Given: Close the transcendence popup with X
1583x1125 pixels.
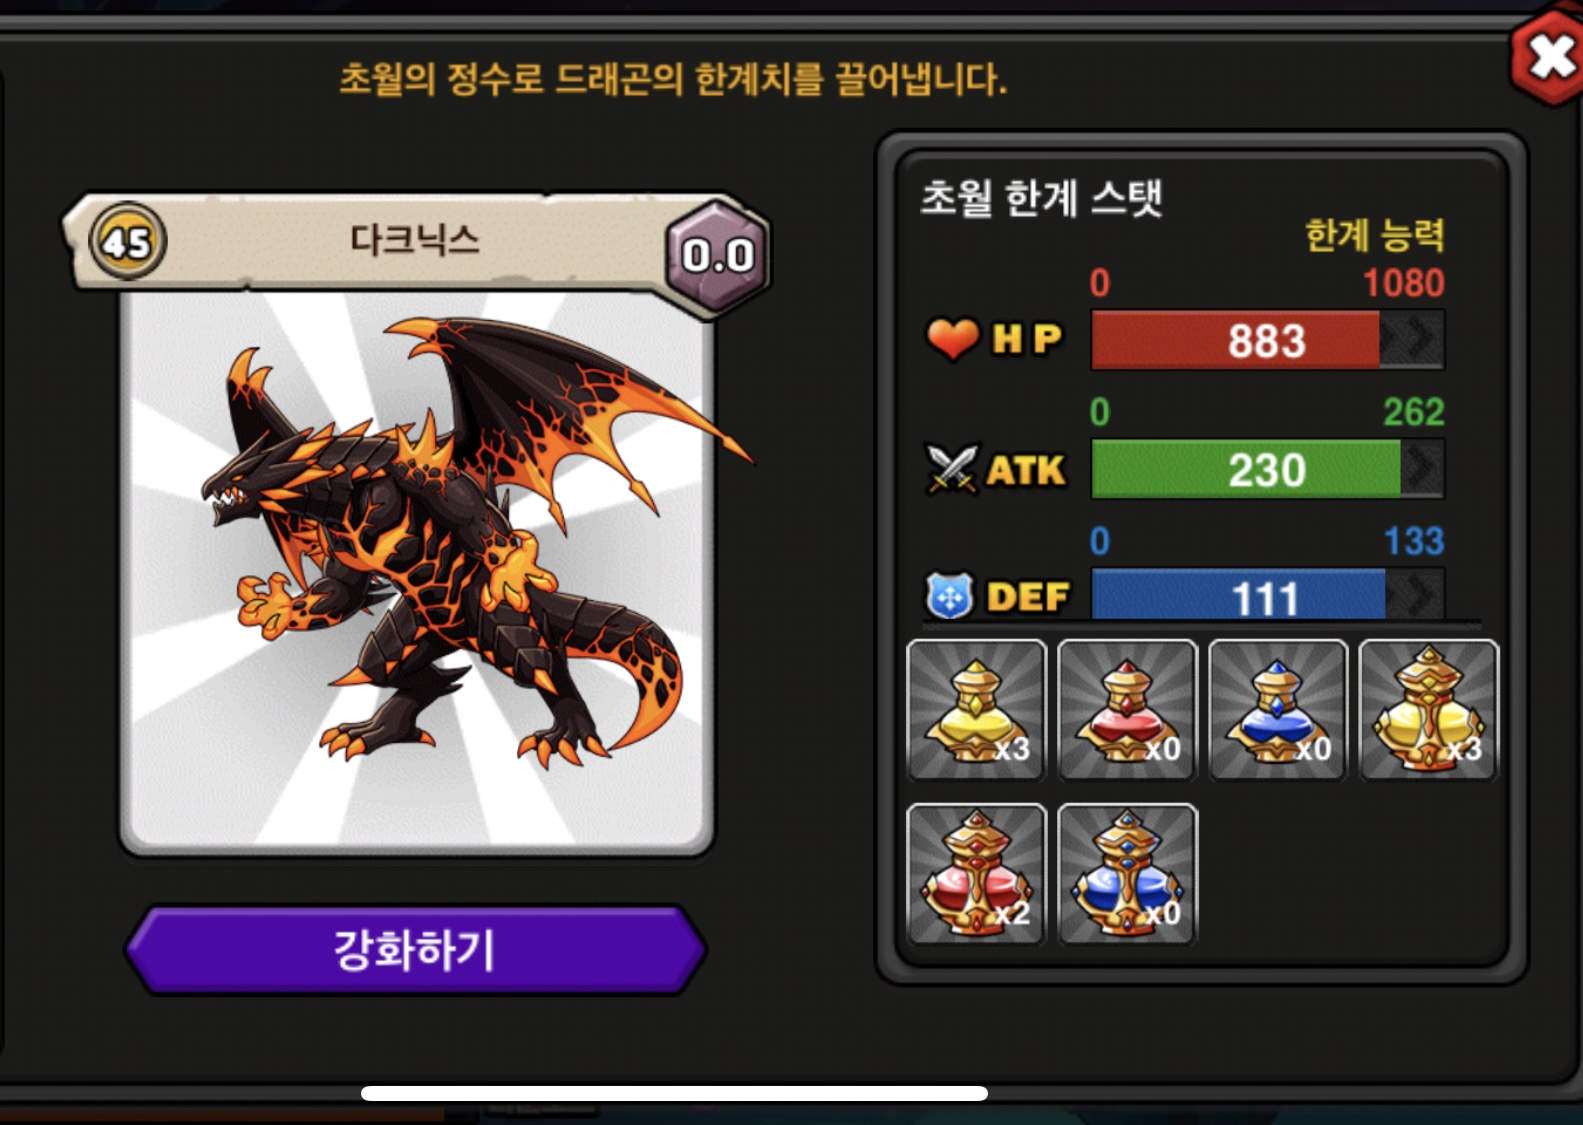Looking at the screenshot, I should pos(1549,56).
